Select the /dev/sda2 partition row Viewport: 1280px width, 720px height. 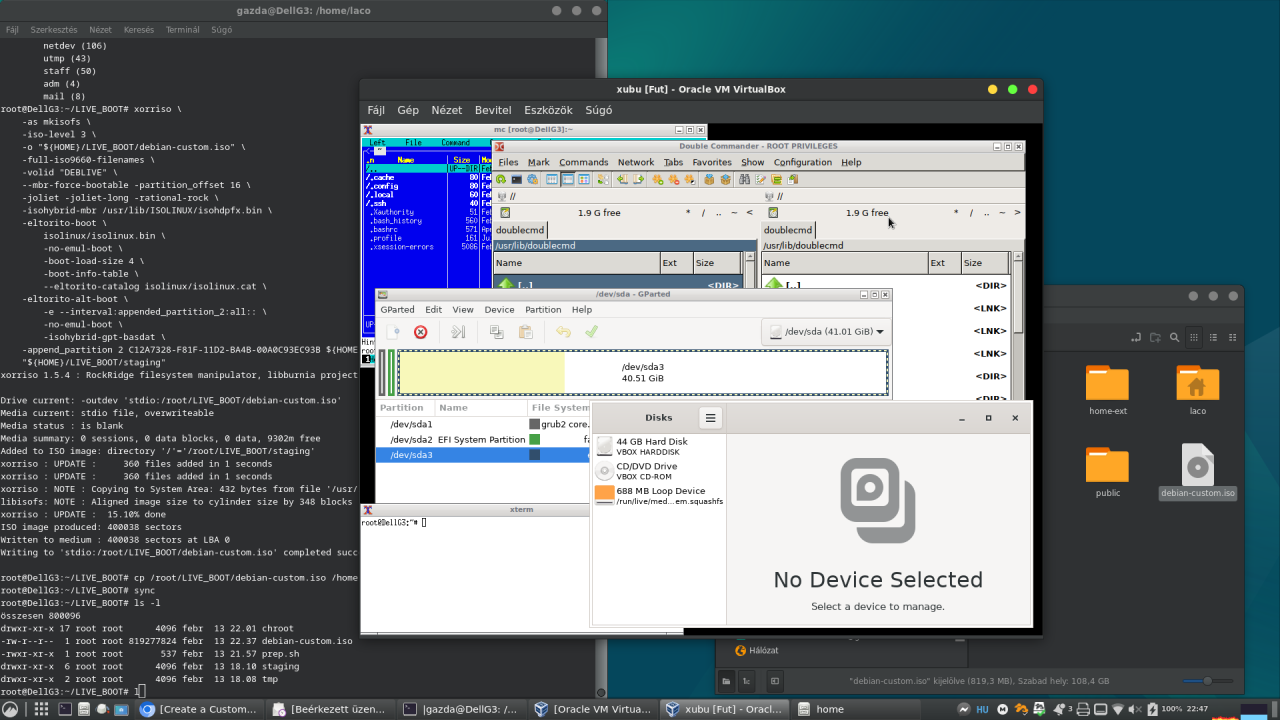(x=411, y=440)
